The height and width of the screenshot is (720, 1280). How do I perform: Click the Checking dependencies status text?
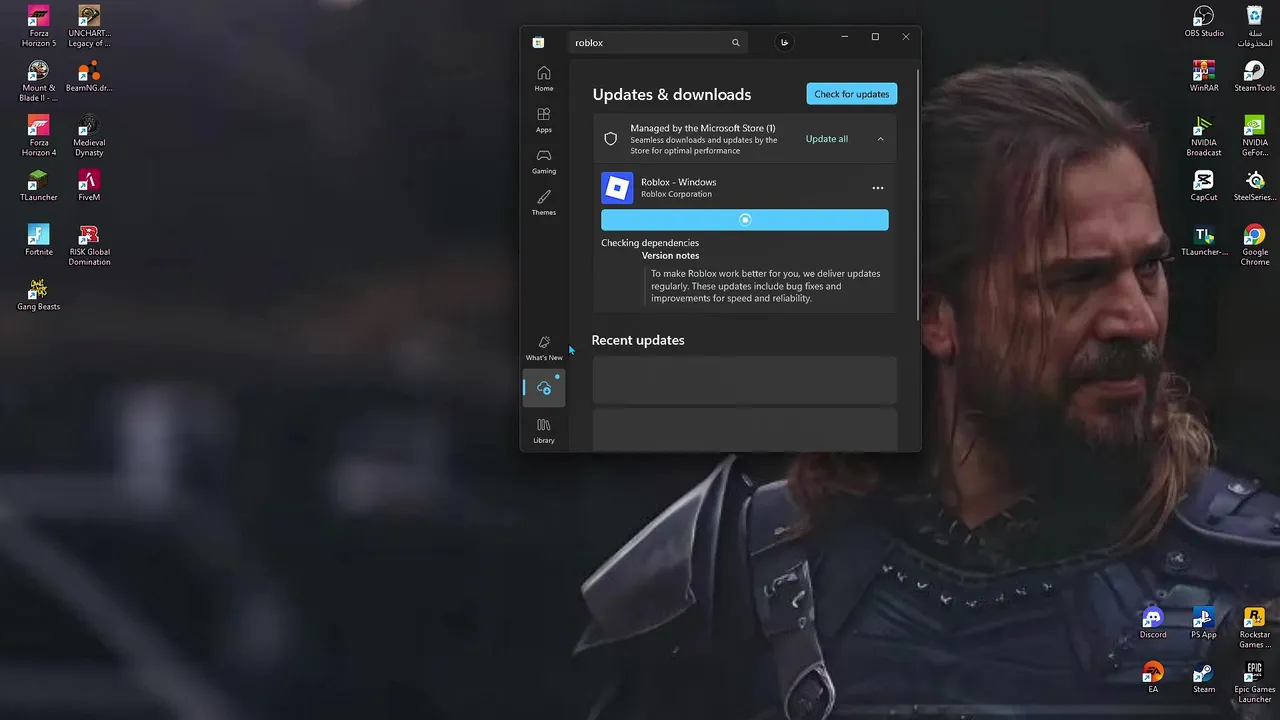pos(650,243)
